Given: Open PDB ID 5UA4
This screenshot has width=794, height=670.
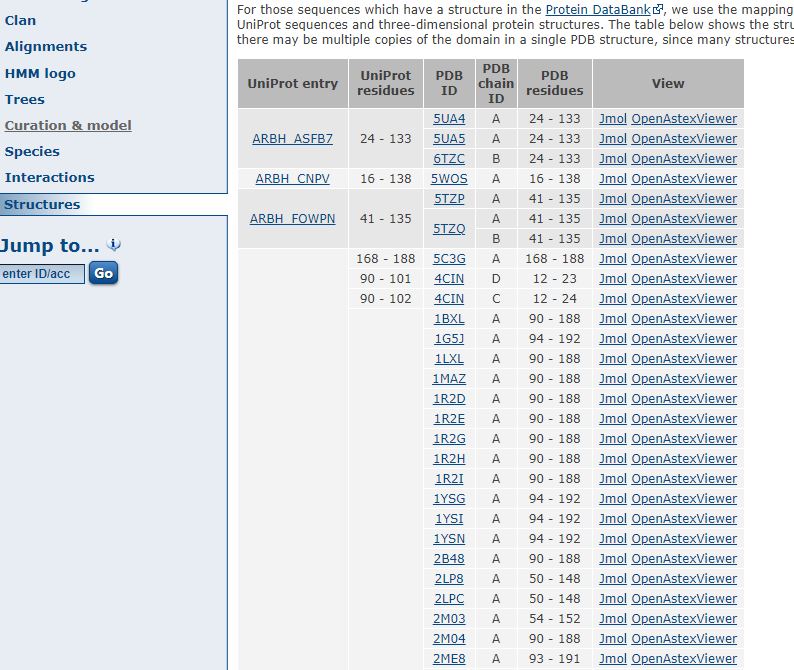Looking at the screenshot, I should (x=449, y=119).
